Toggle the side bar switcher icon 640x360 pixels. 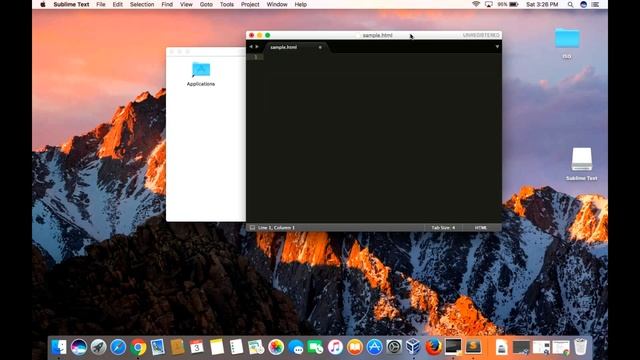pyautogui.click(x=252, y=228)
